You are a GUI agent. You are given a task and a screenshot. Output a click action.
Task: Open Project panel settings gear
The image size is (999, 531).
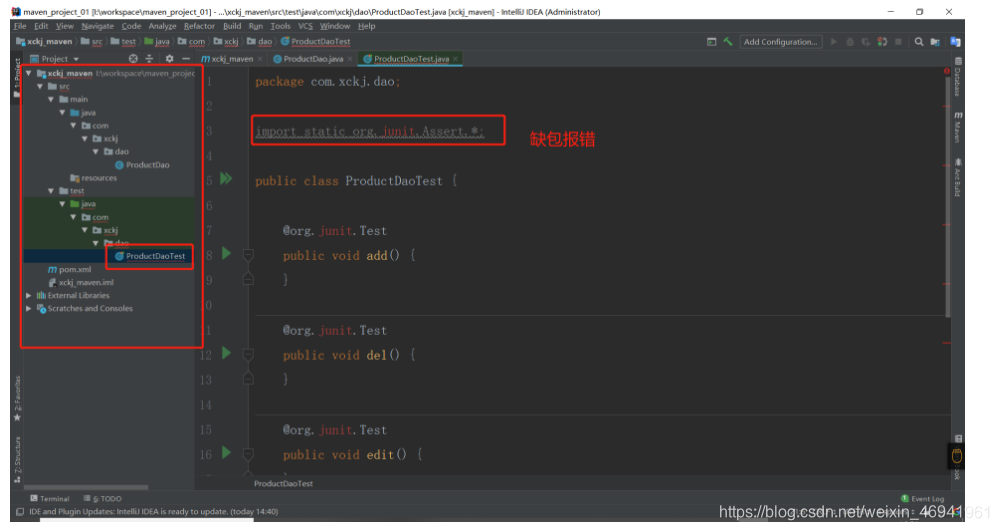(x=169, y=59)
